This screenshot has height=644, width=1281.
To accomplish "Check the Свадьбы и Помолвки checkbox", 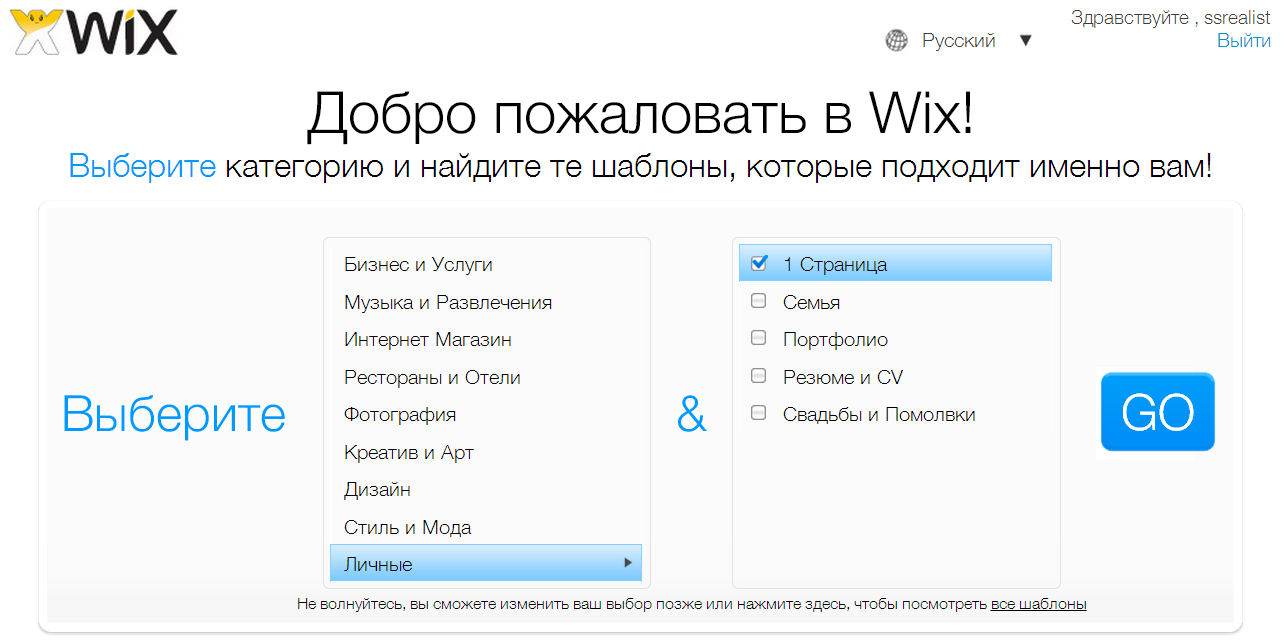I will pyautogui.click(x=759, y=413).
